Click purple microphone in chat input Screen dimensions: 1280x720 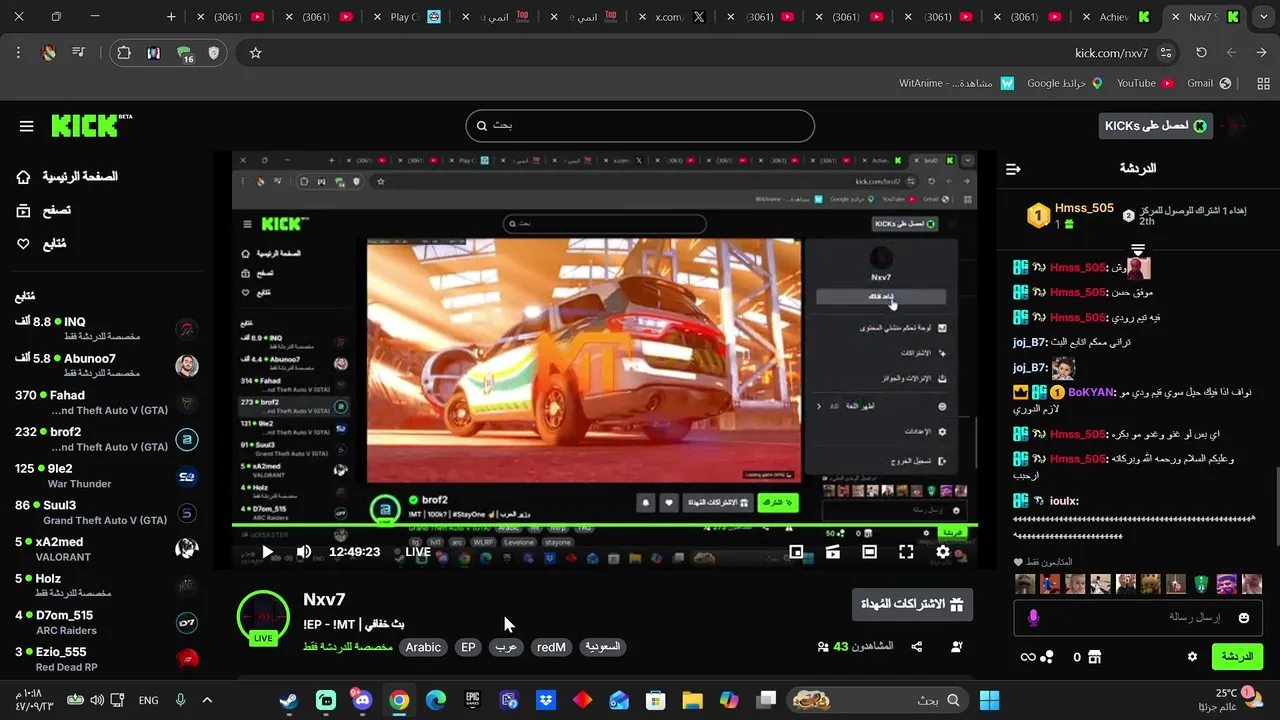[1034, 618]
